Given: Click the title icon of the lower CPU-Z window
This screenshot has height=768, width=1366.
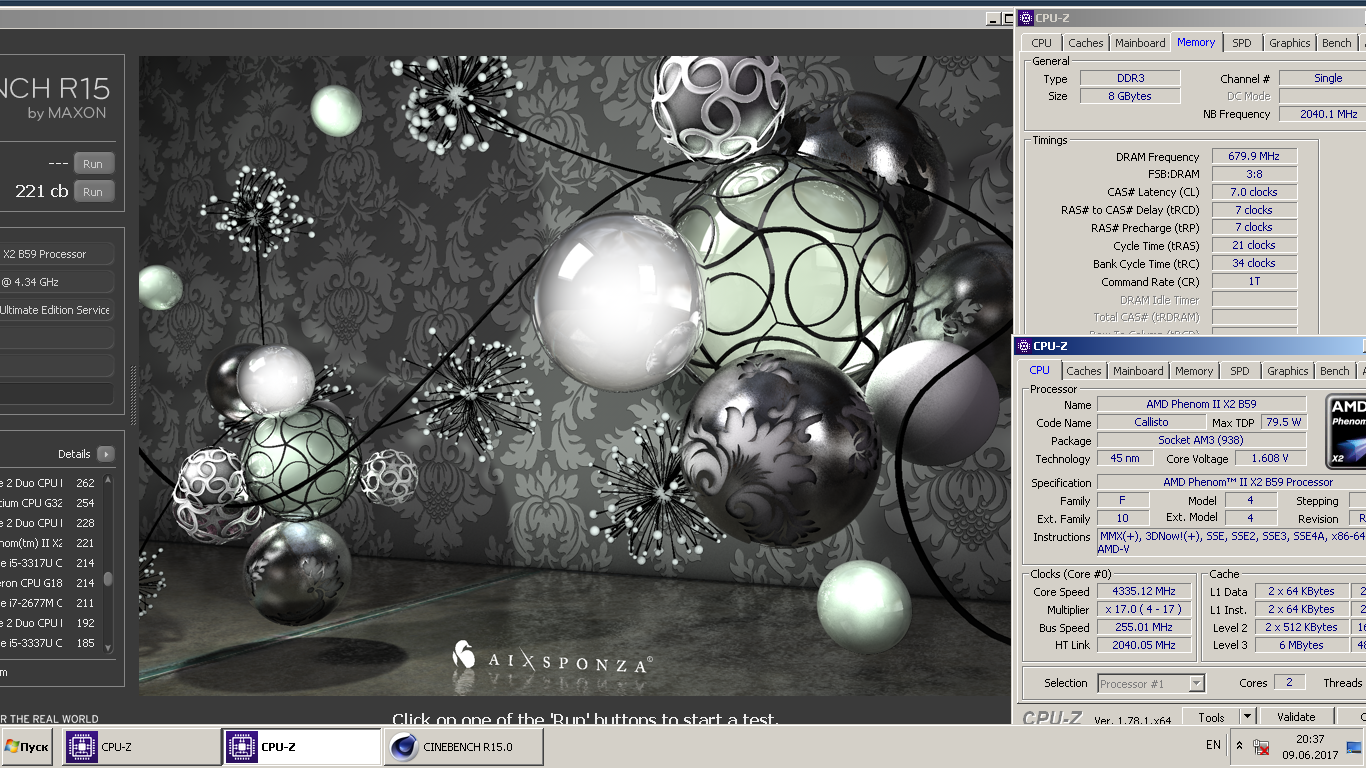Looking at the screenshot, I should coord(1023,346).
